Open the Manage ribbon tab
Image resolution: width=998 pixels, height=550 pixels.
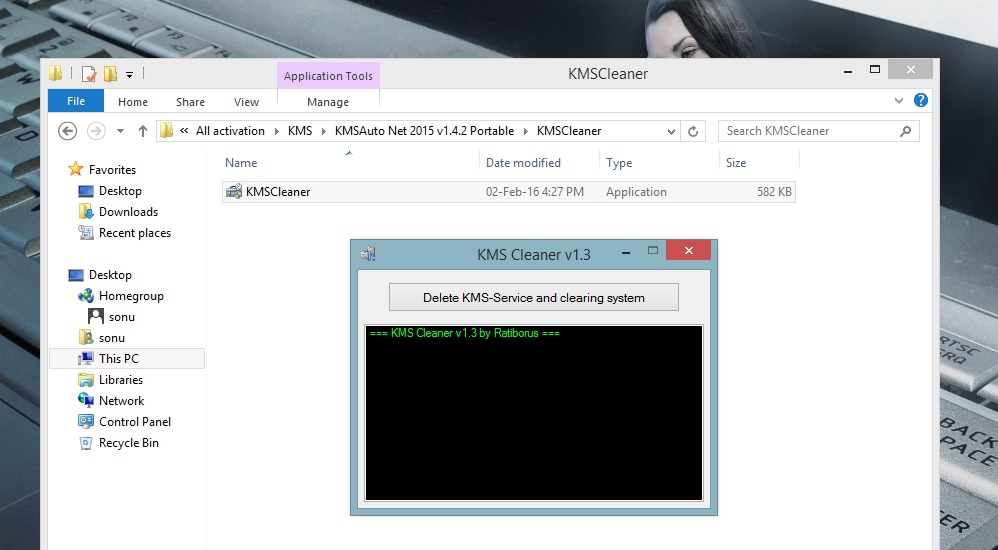click(328, 102)
